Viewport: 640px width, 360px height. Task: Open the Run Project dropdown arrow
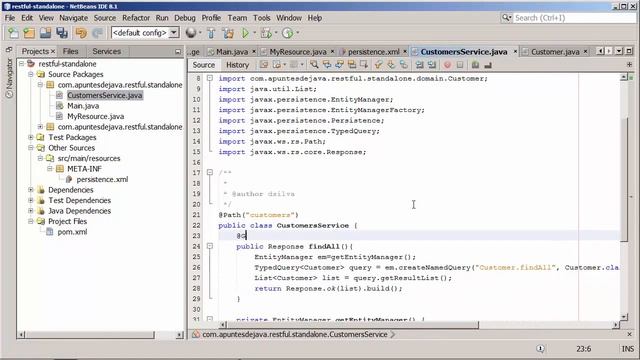tap(254, 33)
